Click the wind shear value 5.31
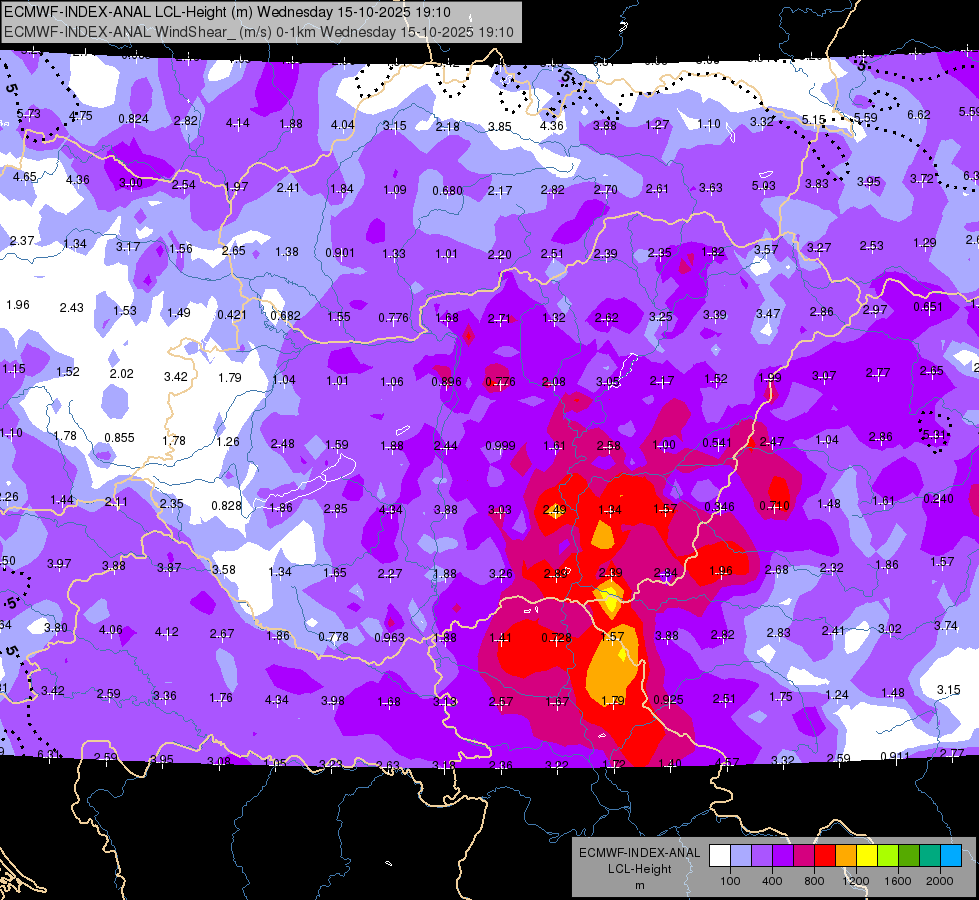The image size is (979, 900). pos(935,435)
